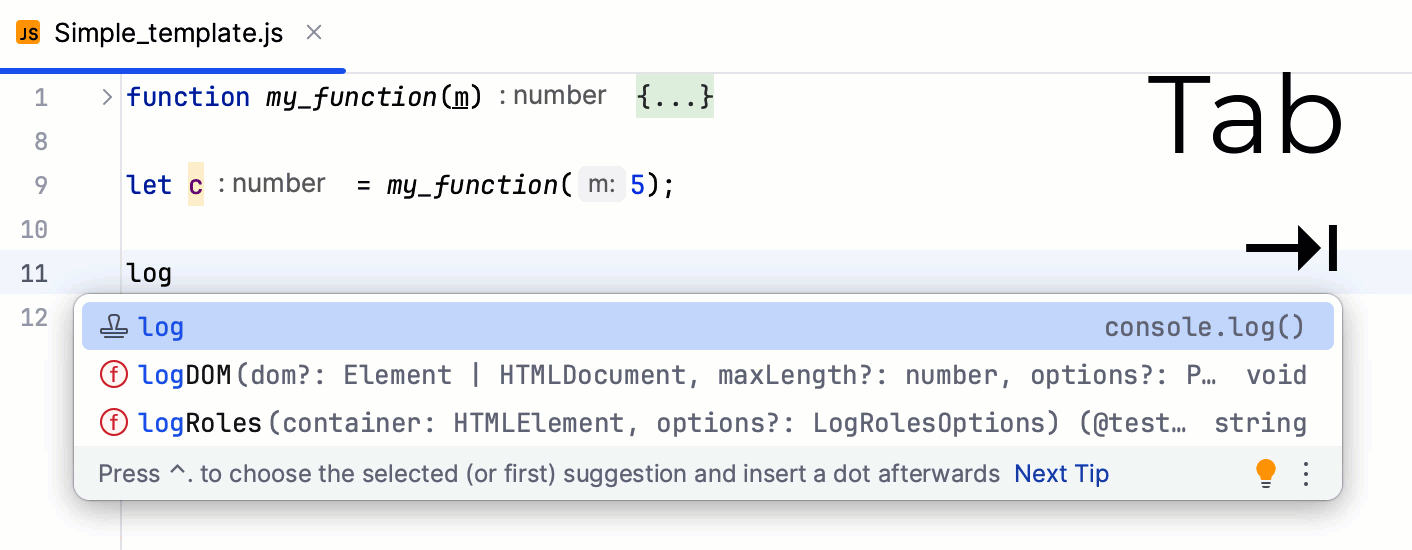This screenshot has width=1412, height=550.
Task: Click the folded {...} code placeholder
Action: tap(675, 97)
